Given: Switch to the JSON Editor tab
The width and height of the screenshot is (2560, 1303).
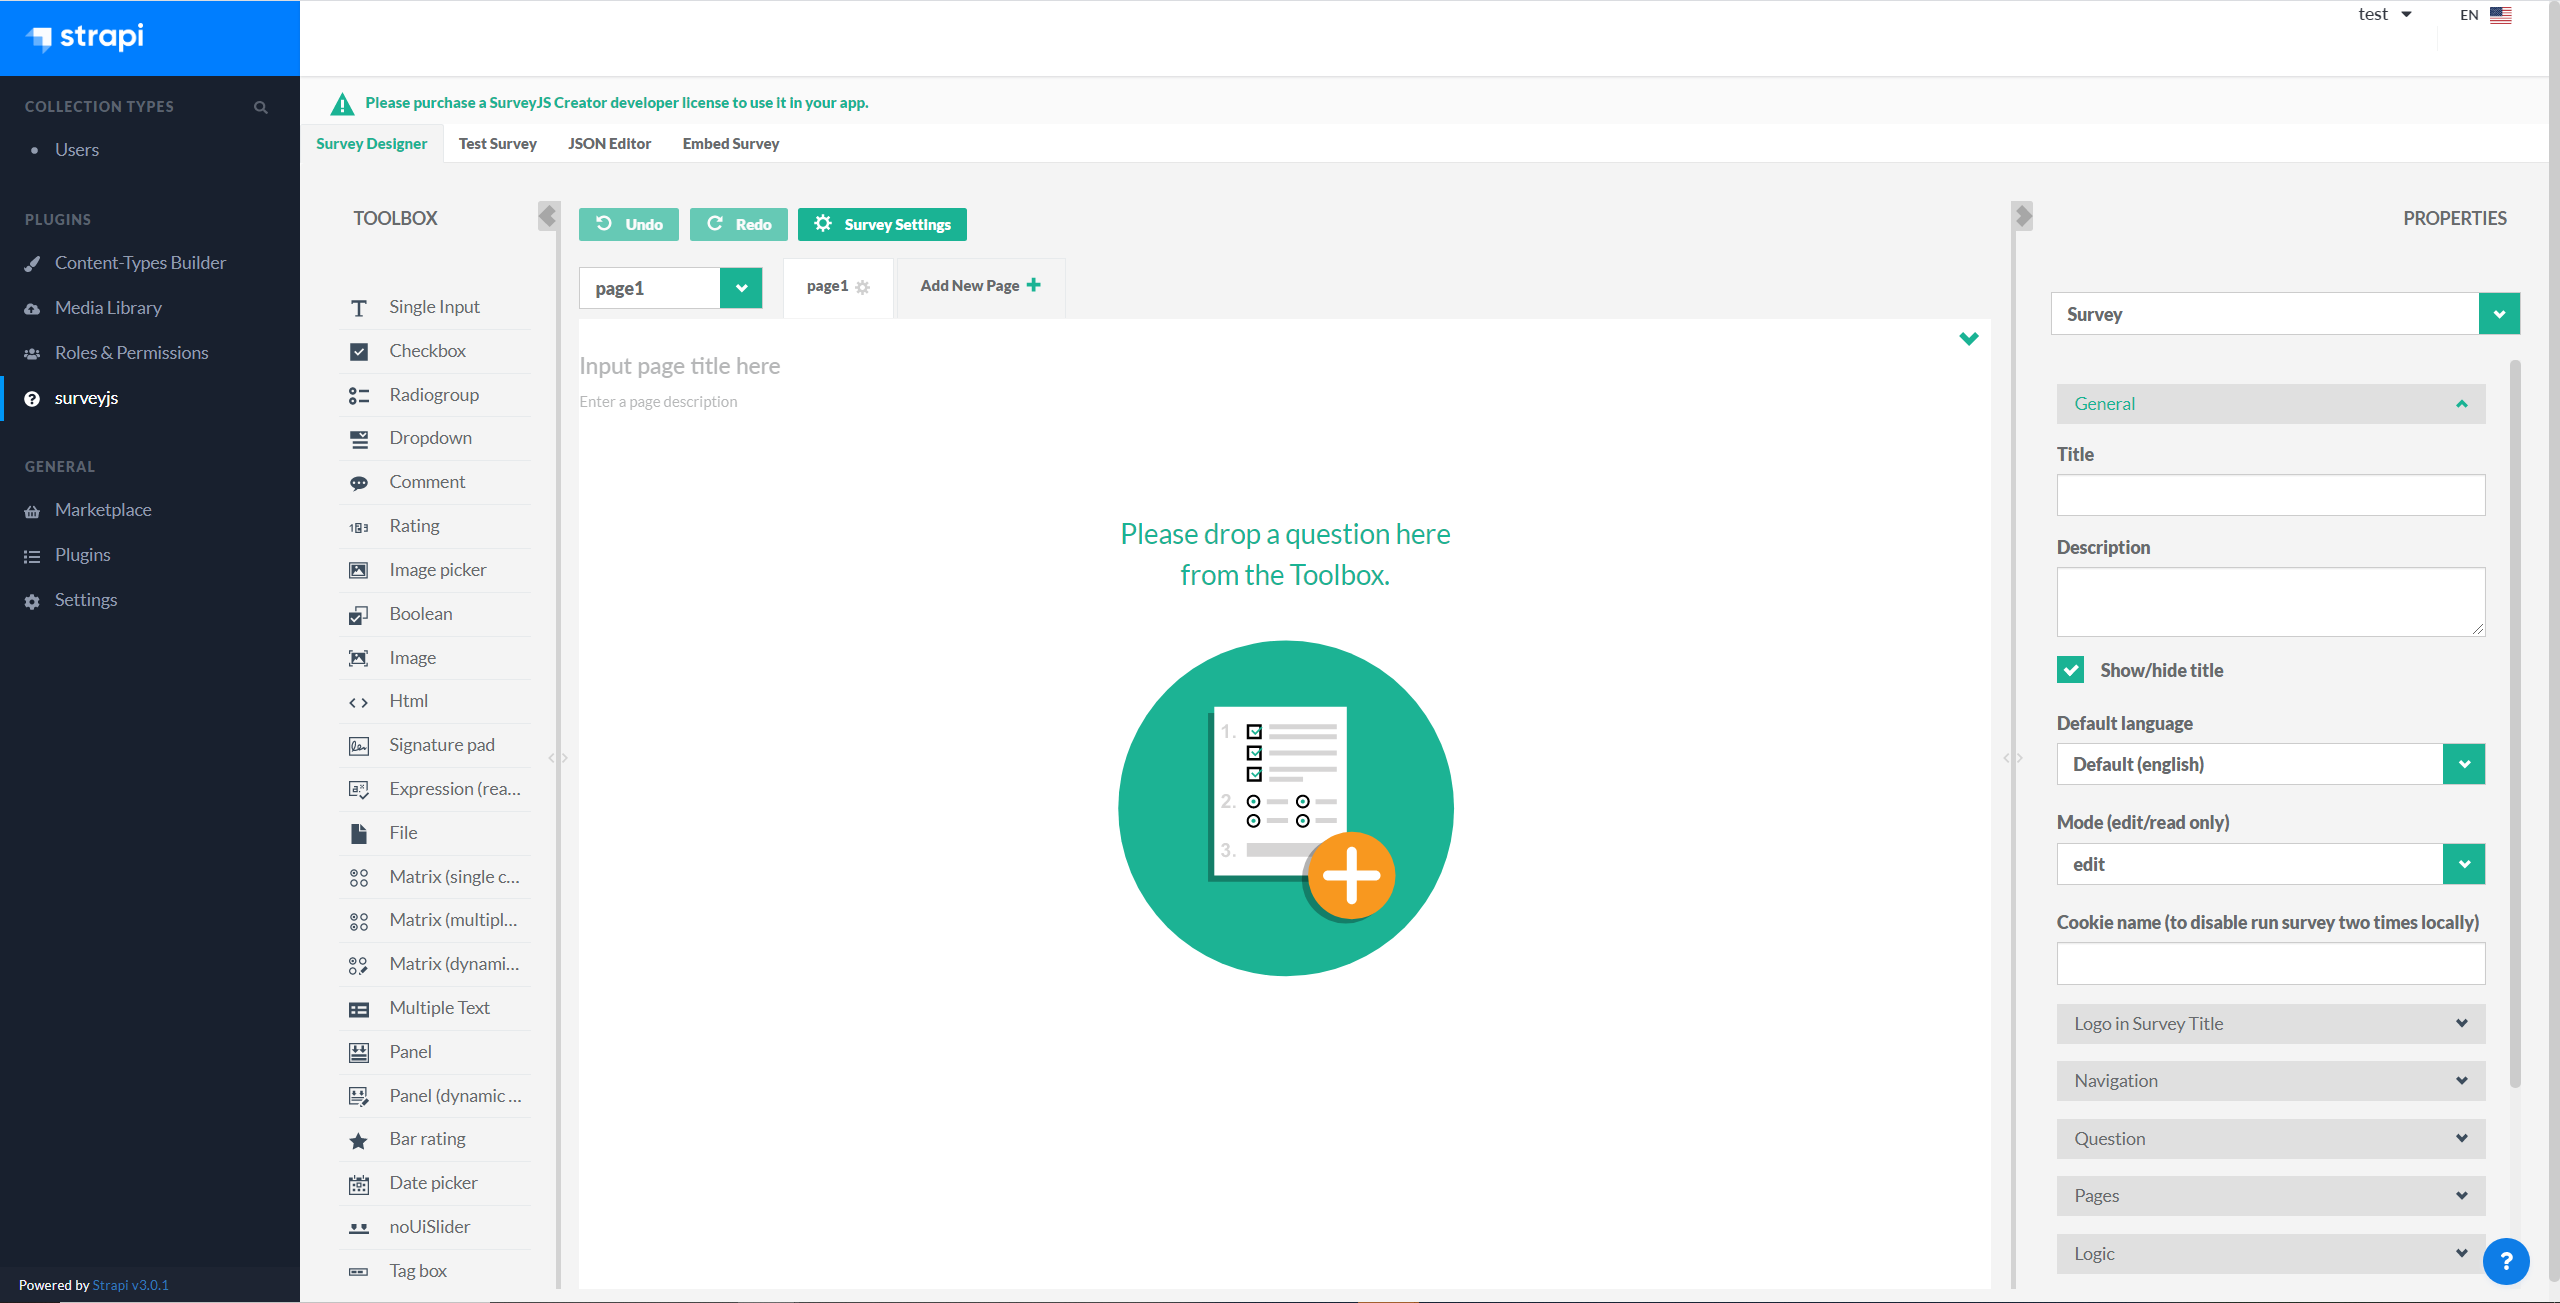Looking at the screenshot, I should click(x=609, y=144).
